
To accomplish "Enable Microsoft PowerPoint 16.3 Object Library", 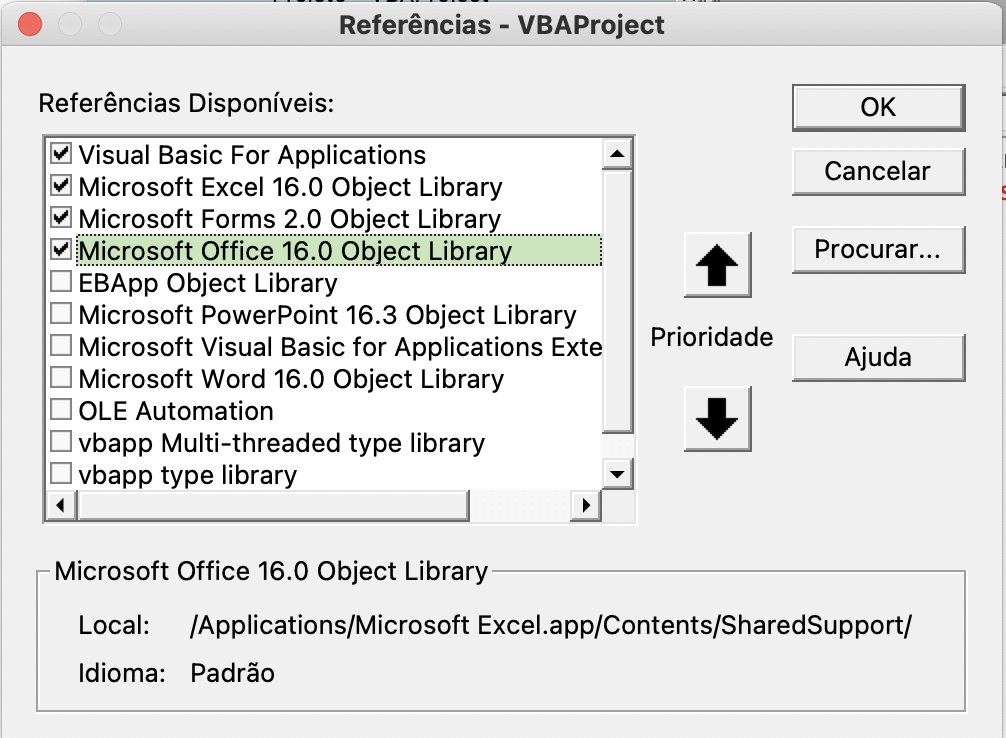I will click(61, 315).
